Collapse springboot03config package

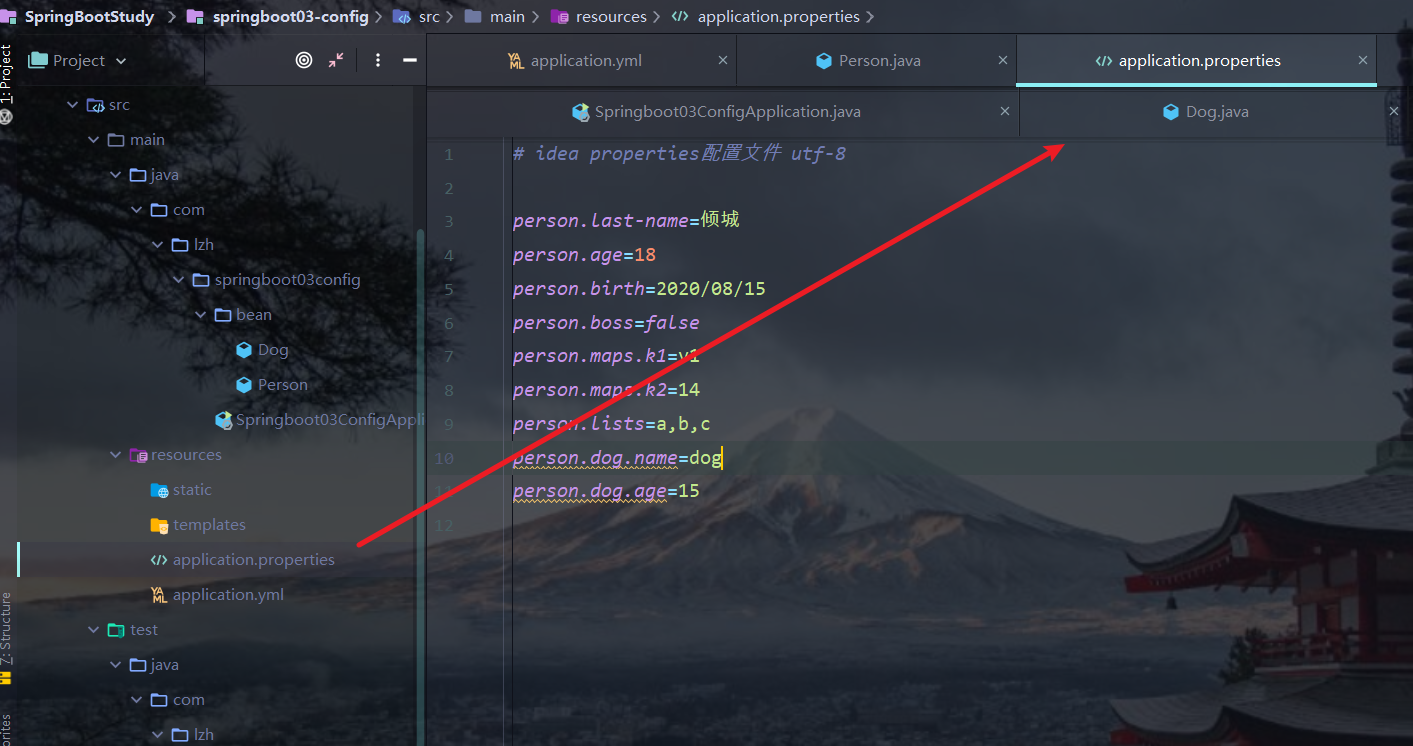(x=179, y=280)
